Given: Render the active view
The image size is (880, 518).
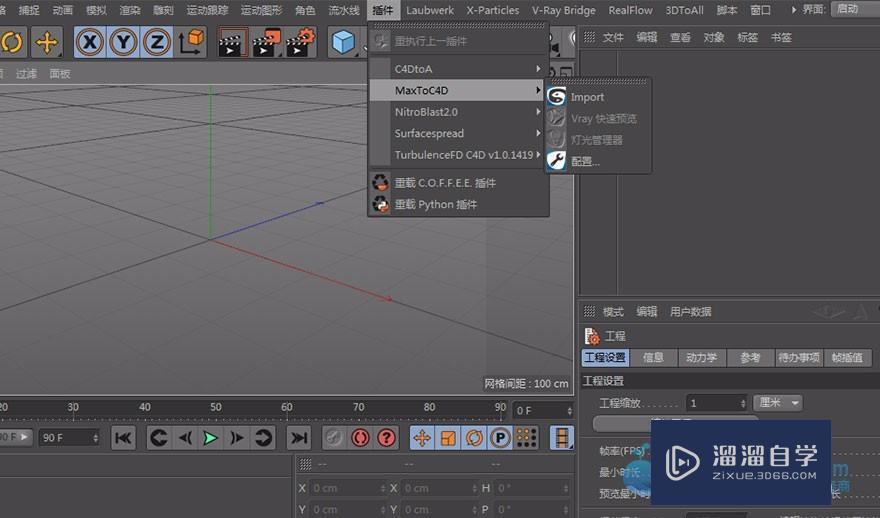Looking at the screenshot, I should click(x=232, y=43).
